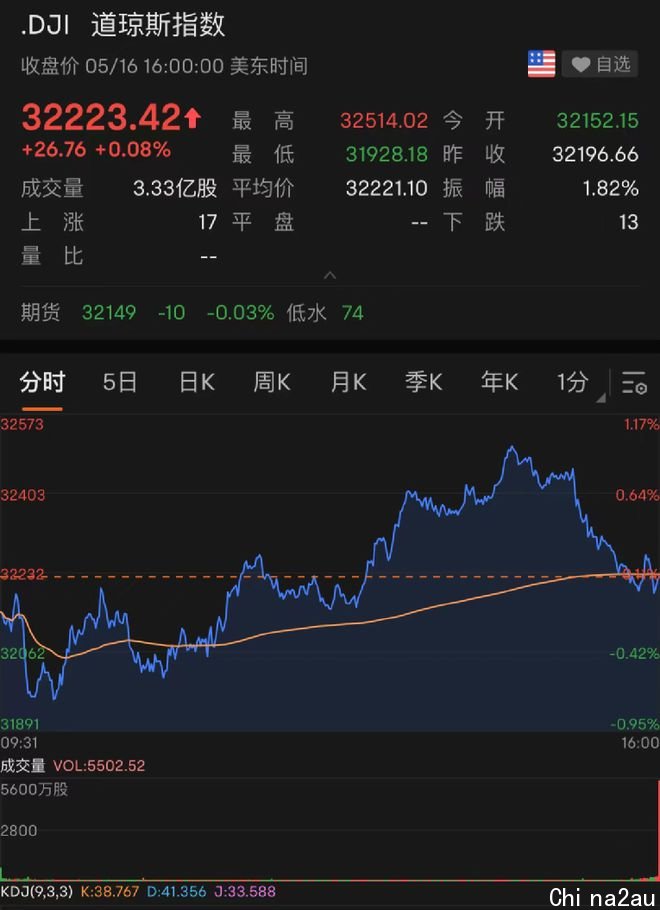Viewport: 660px width, 910px height.
Task: Tap the 今开 value 32152.15
Action: [x=597, y=121]
